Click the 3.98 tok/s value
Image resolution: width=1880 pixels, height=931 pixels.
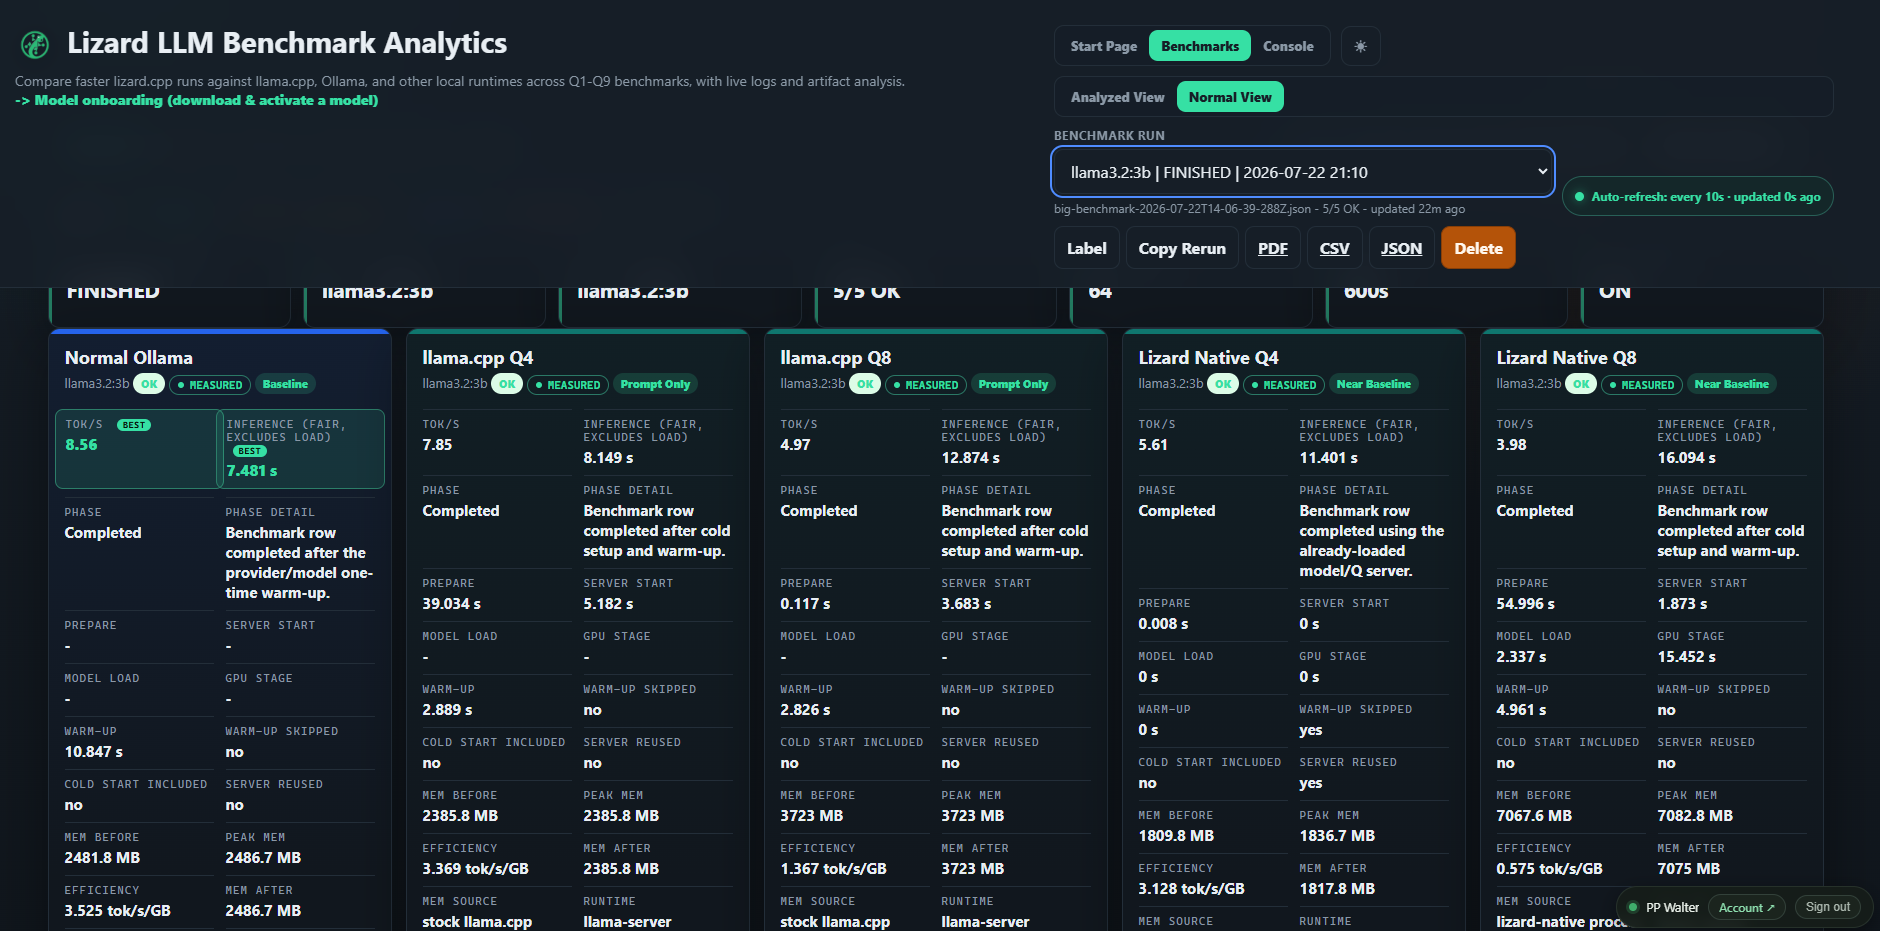(x=1511, y=445)
